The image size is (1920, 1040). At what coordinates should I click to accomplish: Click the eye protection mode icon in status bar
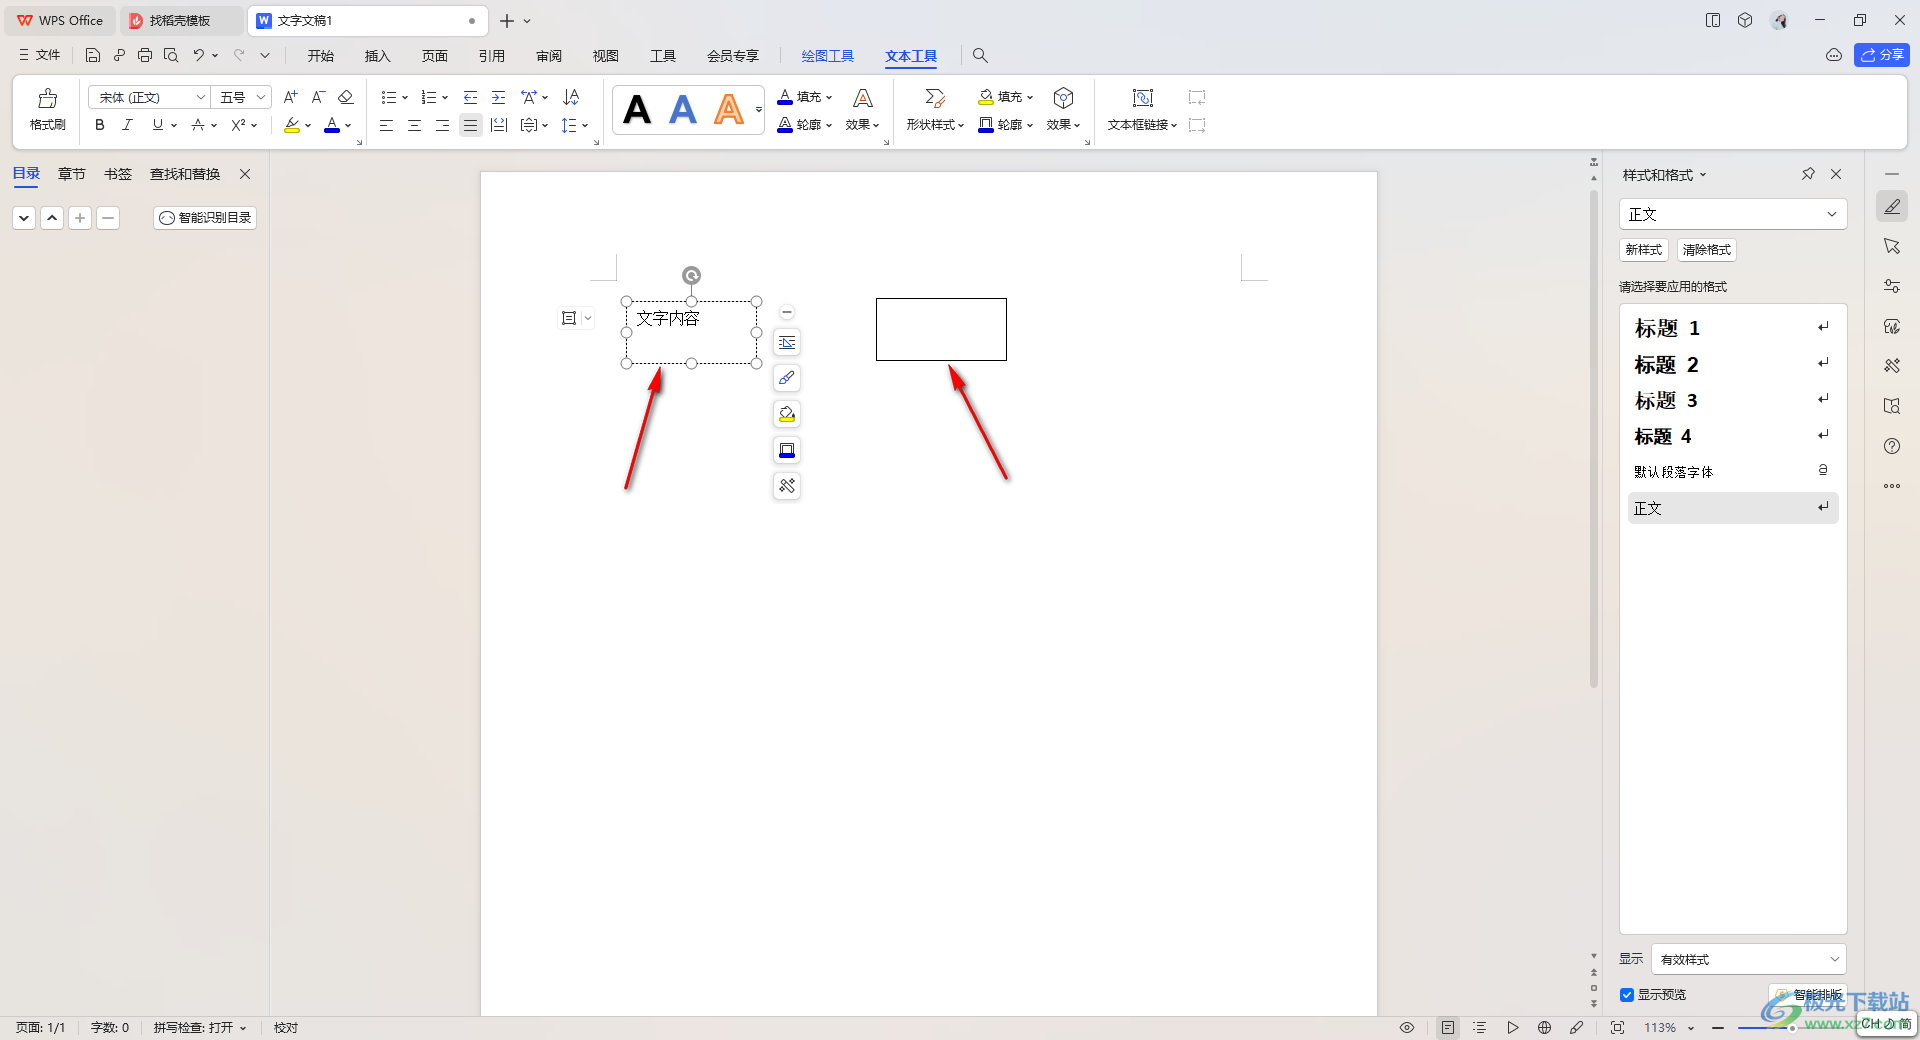click(x=1406, y=1028)
